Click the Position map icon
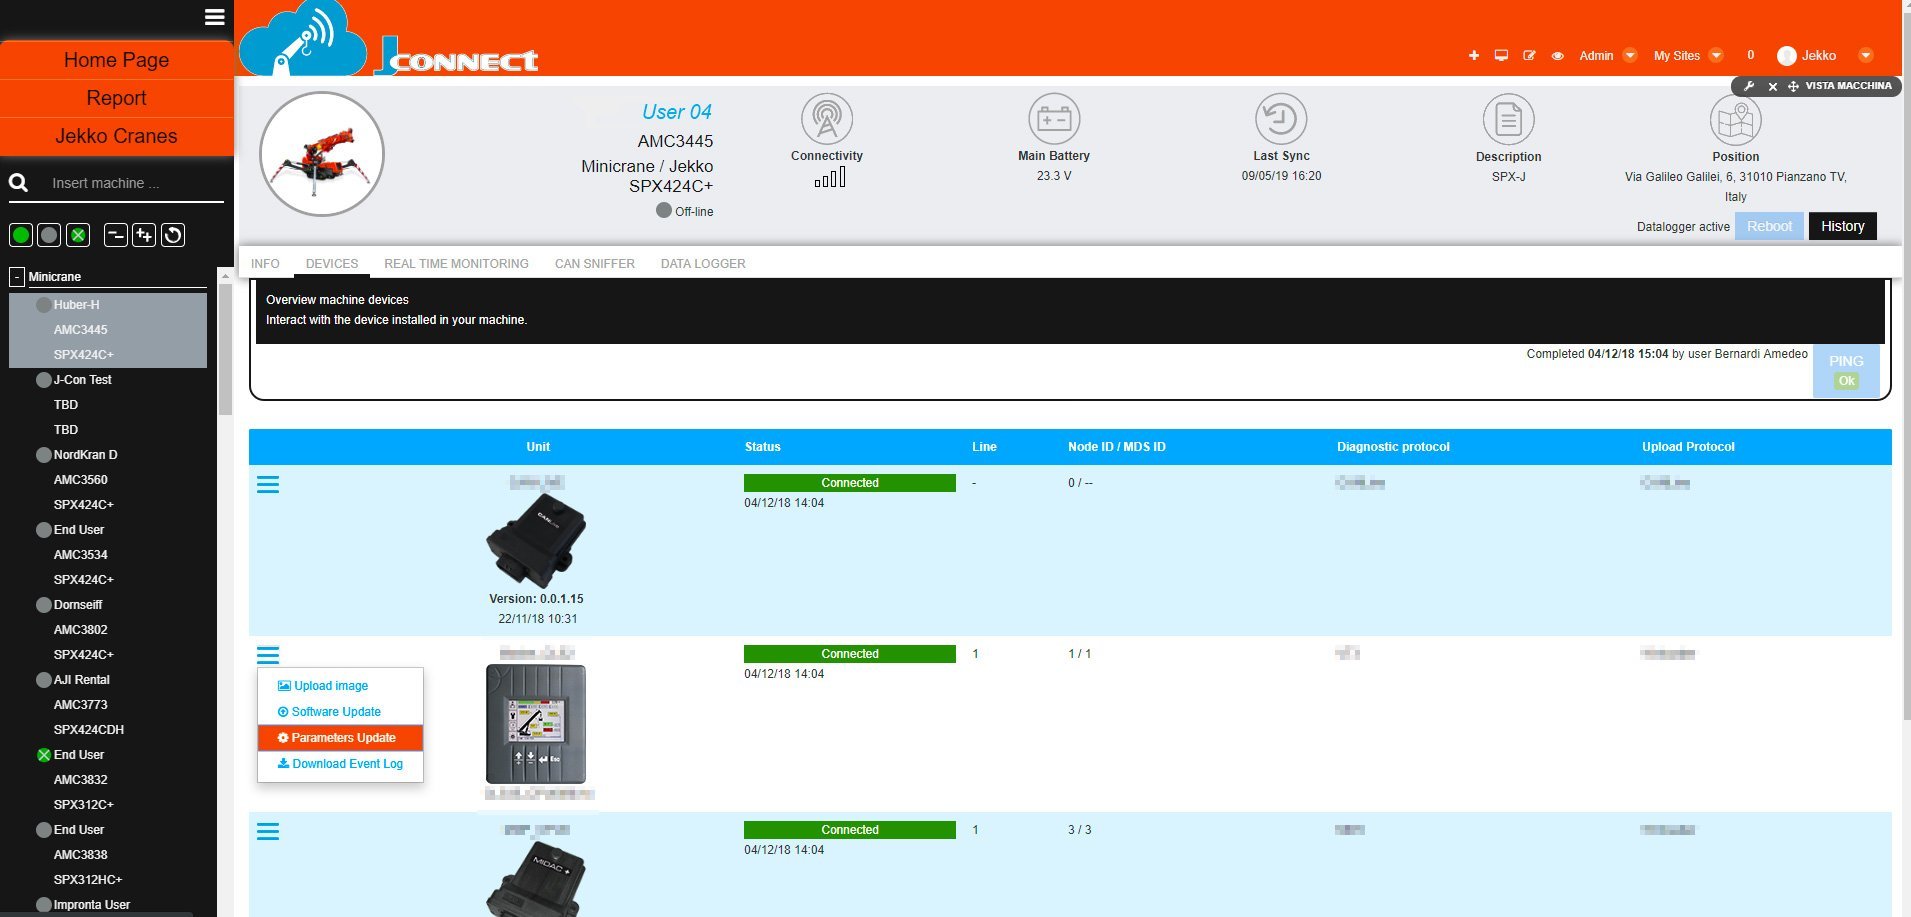Screen dimensions: 1911x917 coord(1735,121)
